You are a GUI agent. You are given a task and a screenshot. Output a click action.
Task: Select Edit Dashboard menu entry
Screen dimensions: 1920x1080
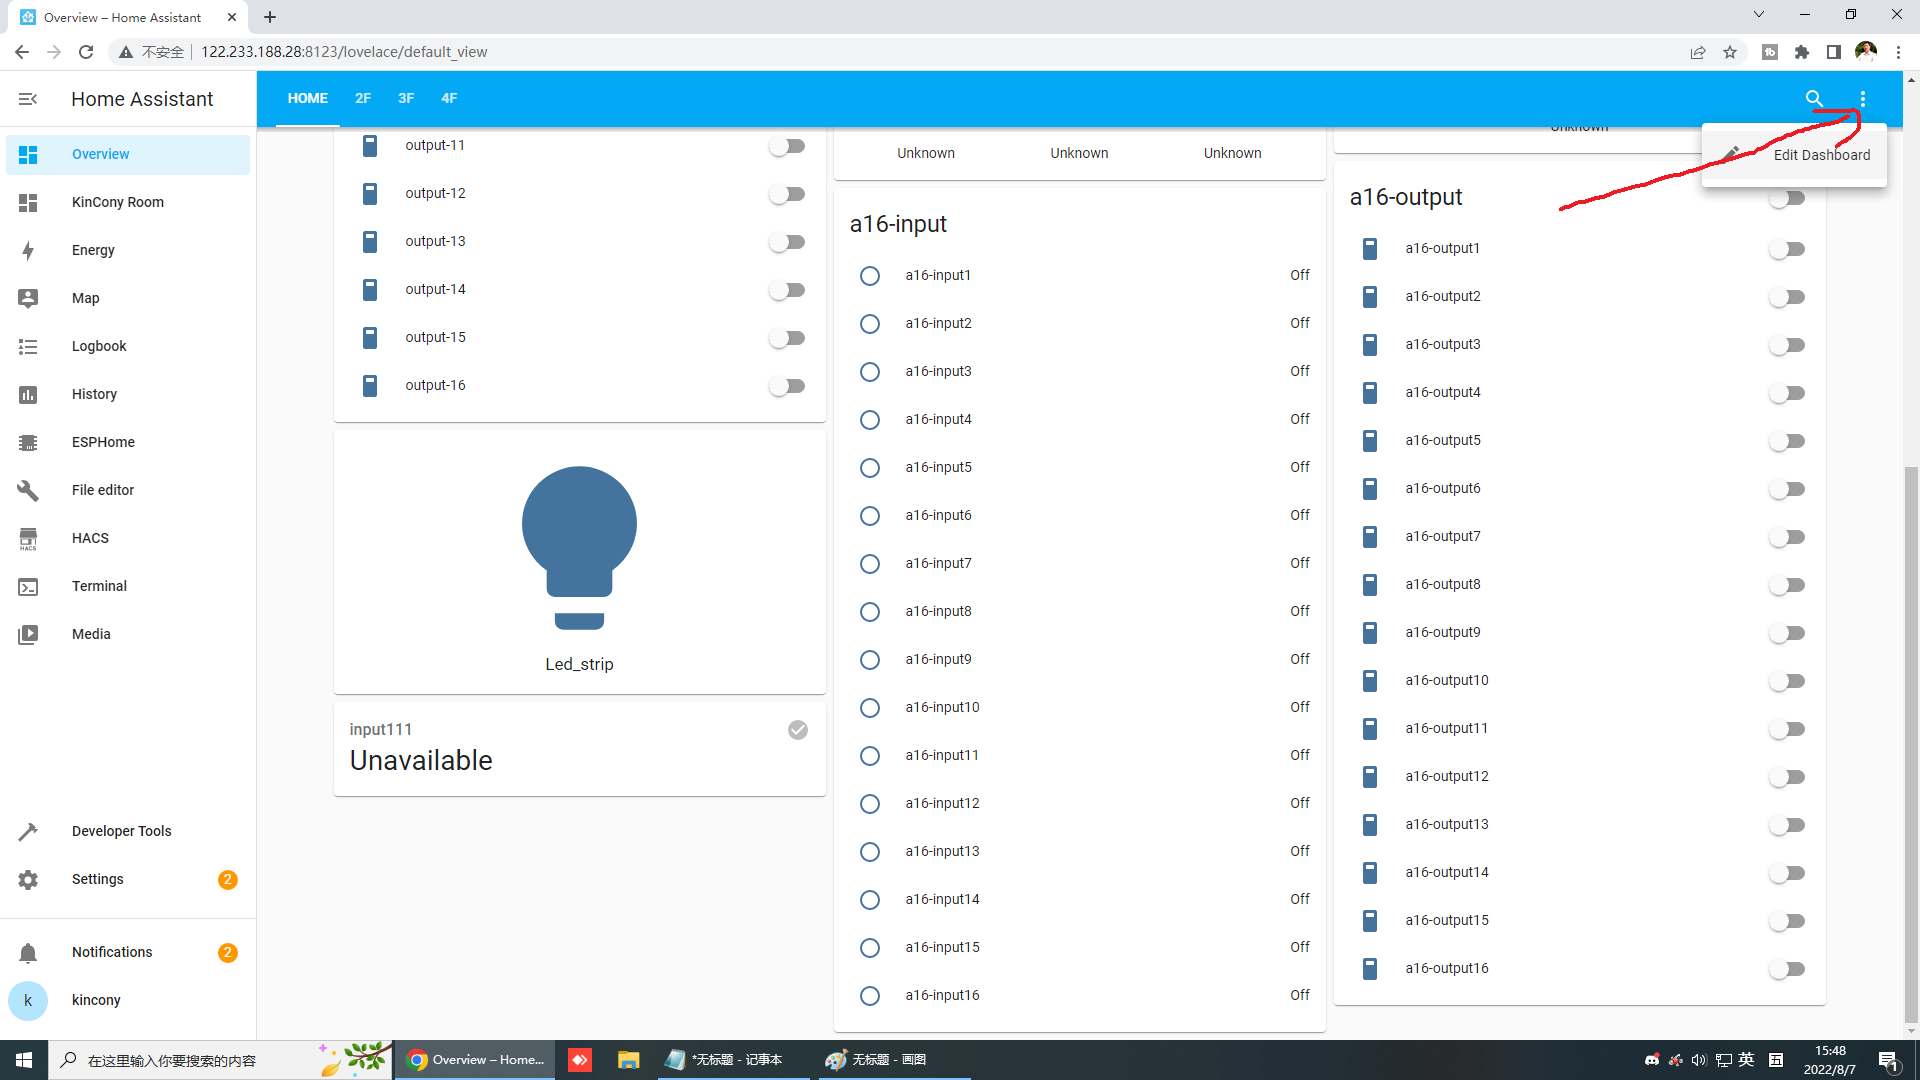click(1820, 155)
